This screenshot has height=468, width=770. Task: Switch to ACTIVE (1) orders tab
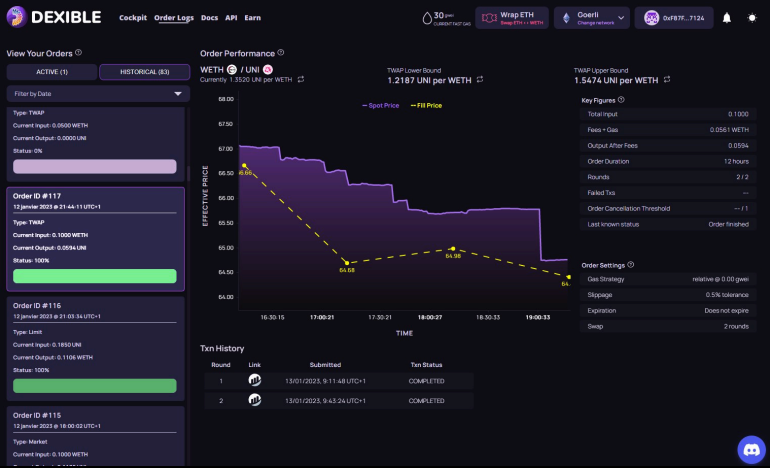tap(52, 72)
